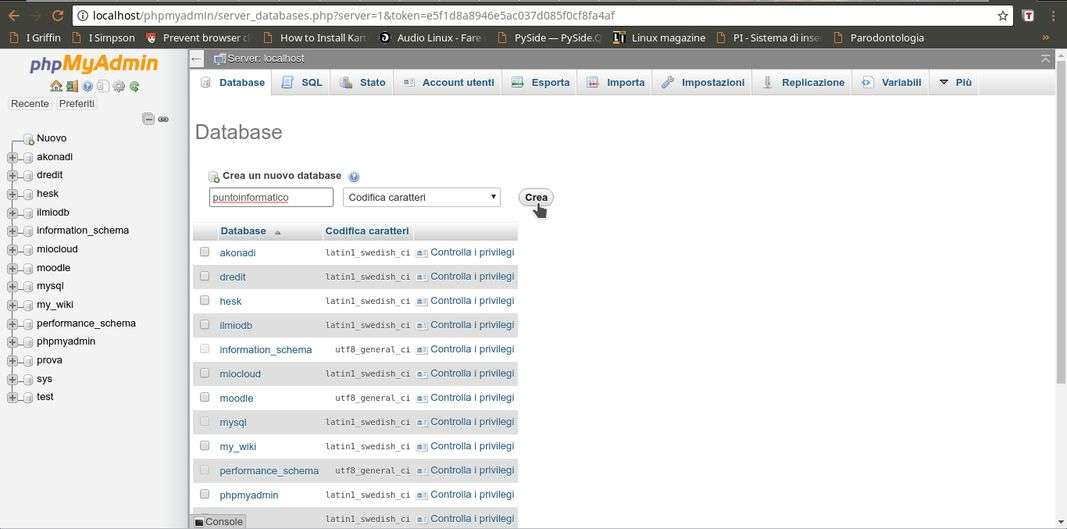Screen dimensions: 1067x529
Task: Expand the information_schema tree node
Action: tap(12, 231)
